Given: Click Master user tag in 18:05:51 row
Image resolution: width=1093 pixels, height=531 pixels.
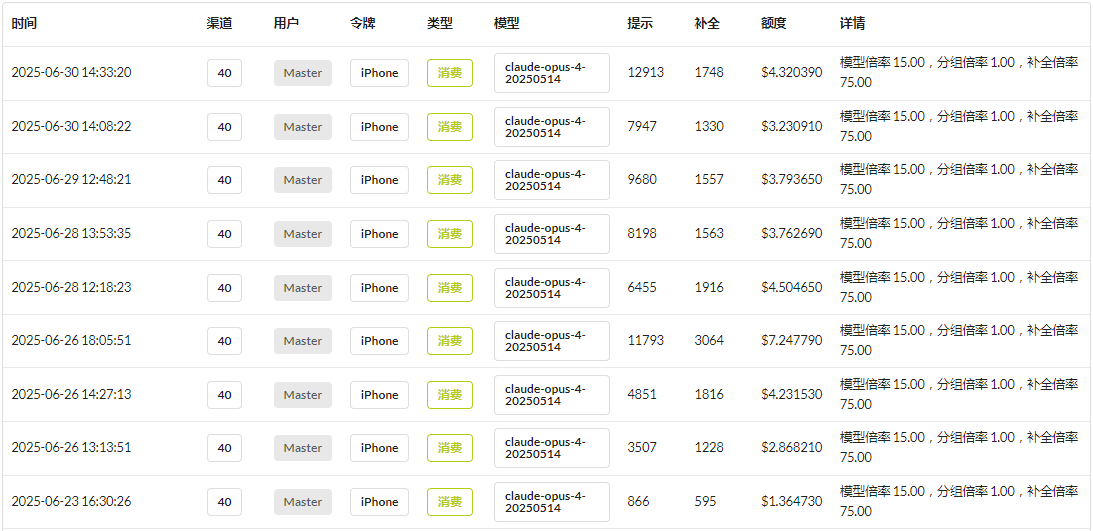Looking at the screenshot, I should point(303,341).
